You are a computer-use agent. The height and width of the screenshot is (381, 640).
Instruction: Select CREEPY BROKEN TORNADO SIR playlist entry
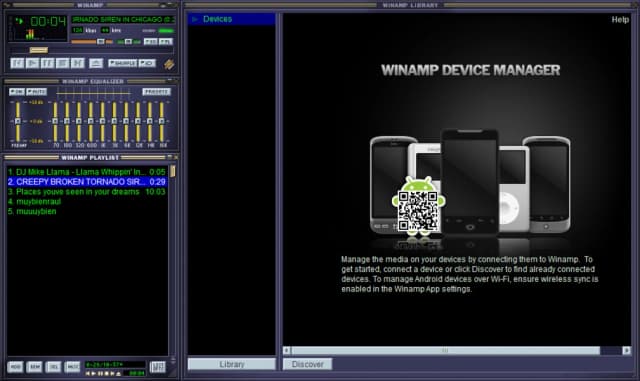[87, 182]
